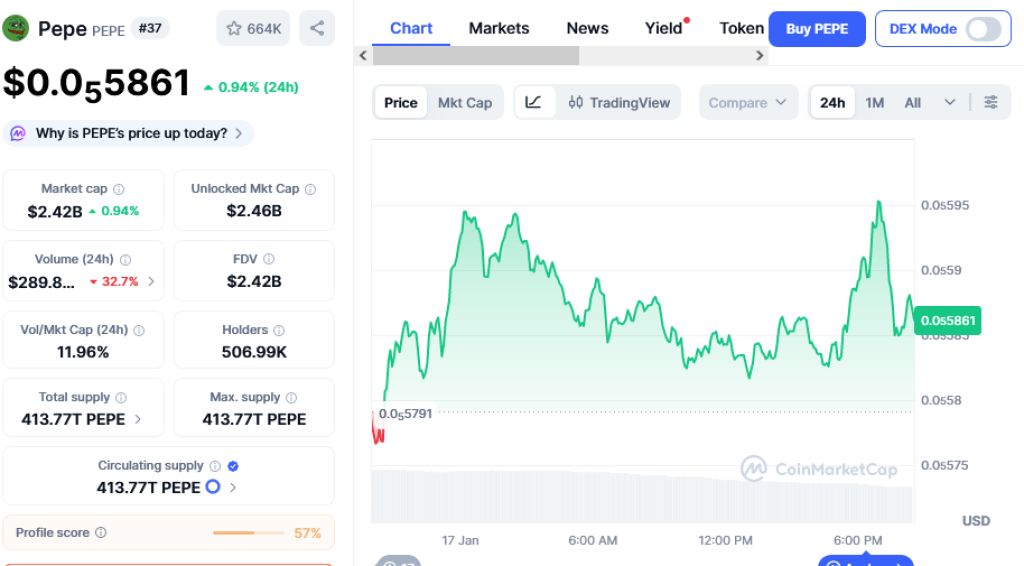
Task: Select the line chart type icon
Action: (x=534, y=102)
